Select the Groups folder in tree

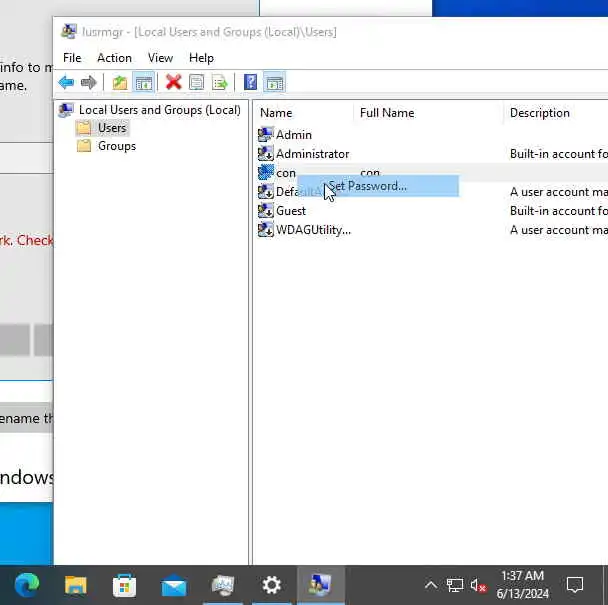[x=117, y=146]
